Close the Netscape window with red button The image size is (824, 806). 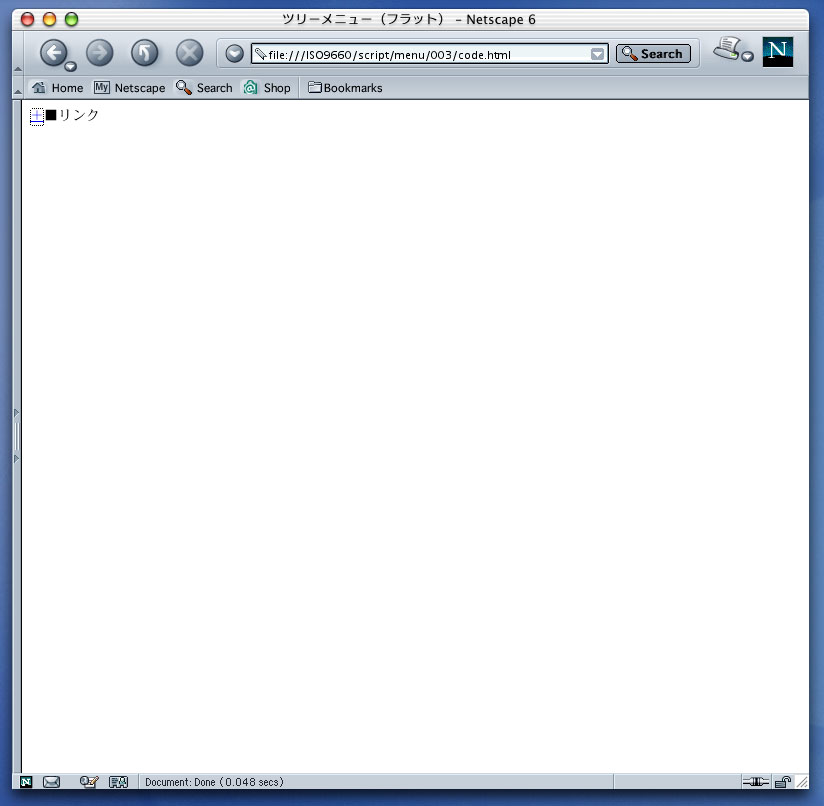pyautogui.click(x=27, y=19)
